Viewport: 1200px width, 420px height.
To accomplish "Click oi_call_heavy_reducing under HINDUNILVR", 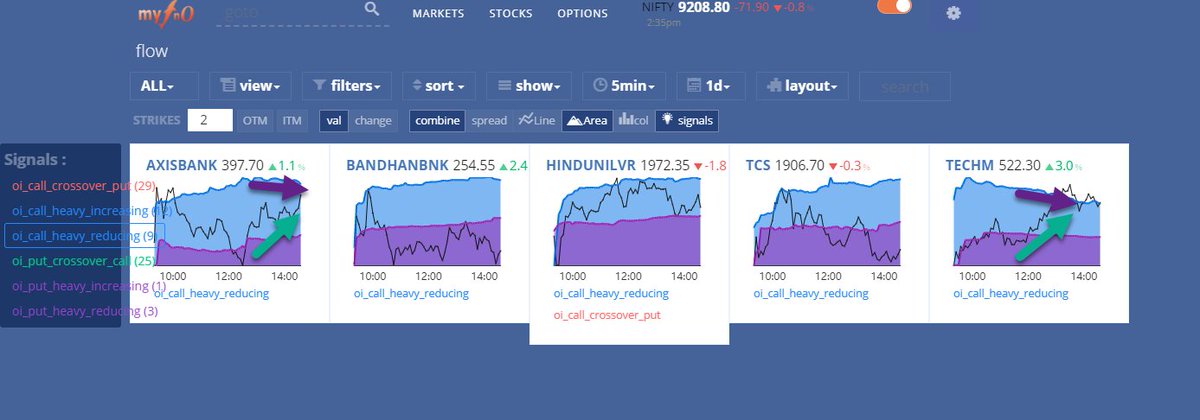I will [611, 294].
